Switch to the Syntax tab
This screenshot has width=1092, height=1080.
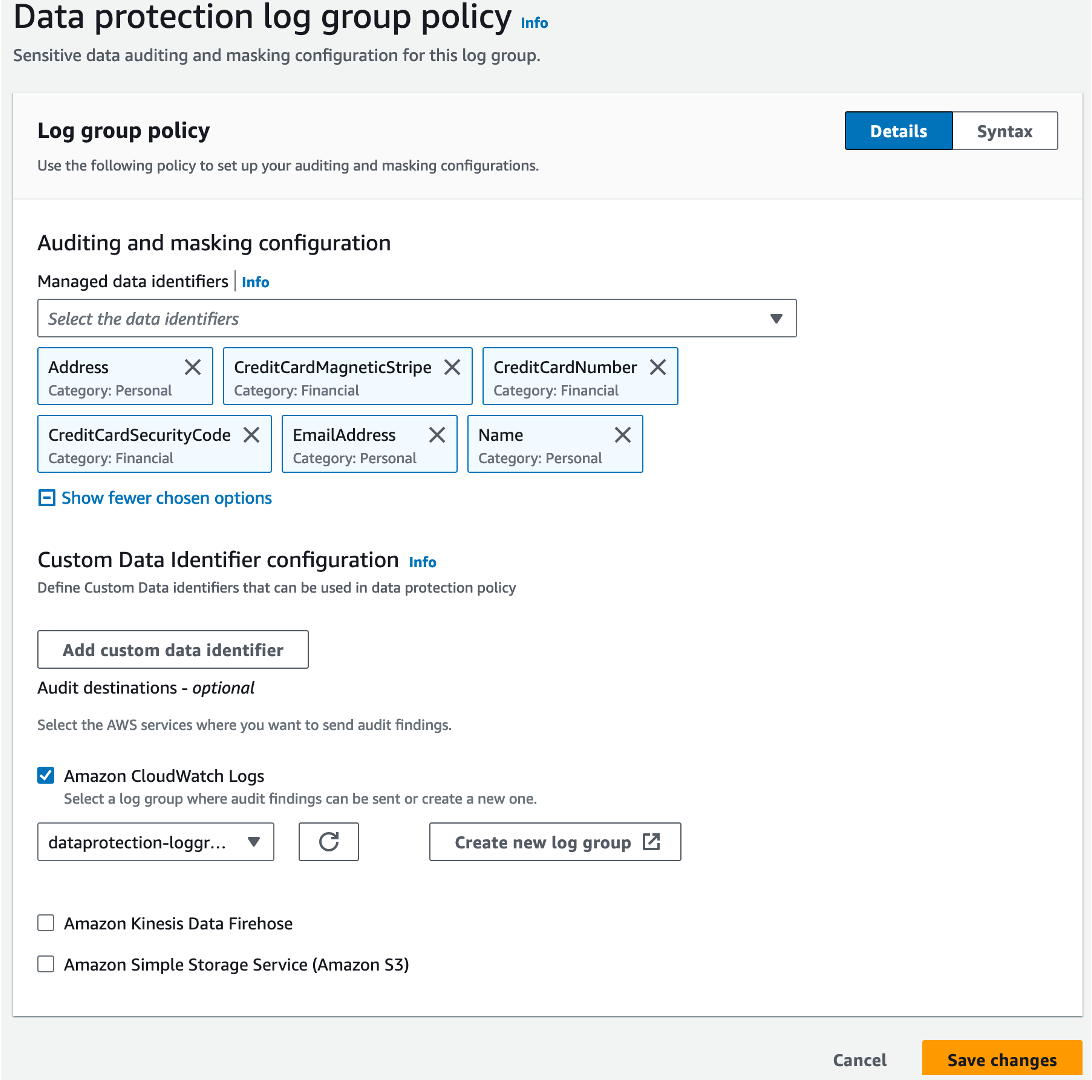(x=1004, y=130)
